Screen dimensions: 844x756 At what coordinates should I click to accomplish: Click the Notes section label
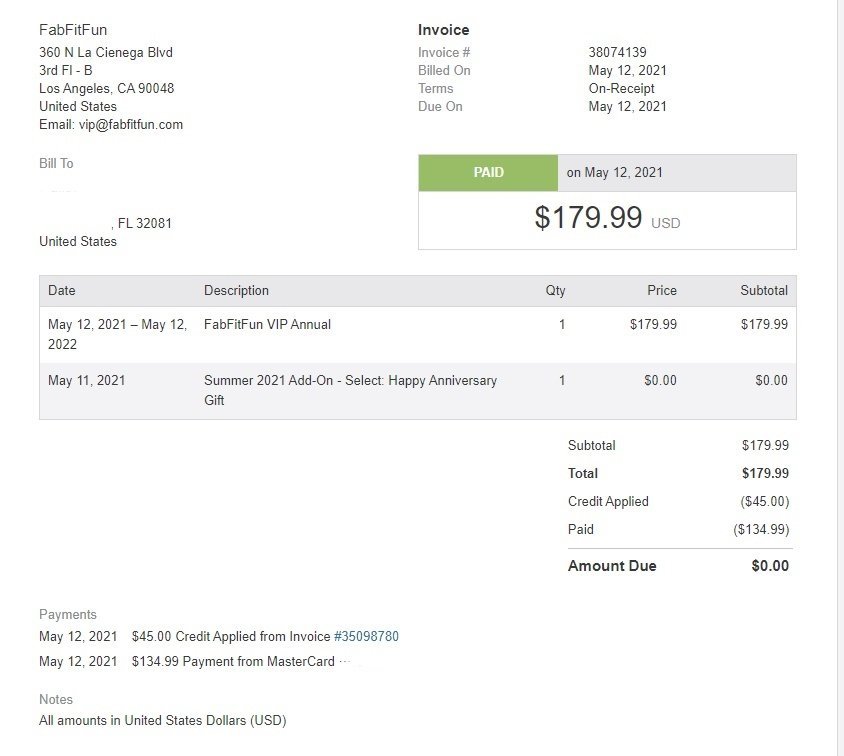coord(56,700)
